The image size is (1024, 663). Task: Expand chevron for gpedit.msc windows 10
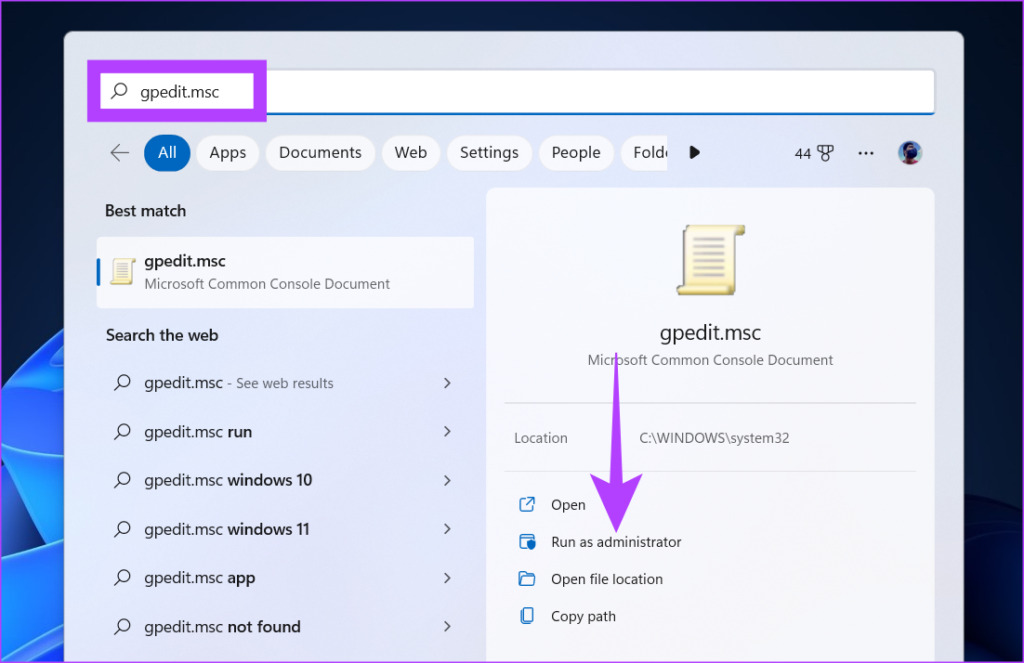coord(447,480)
